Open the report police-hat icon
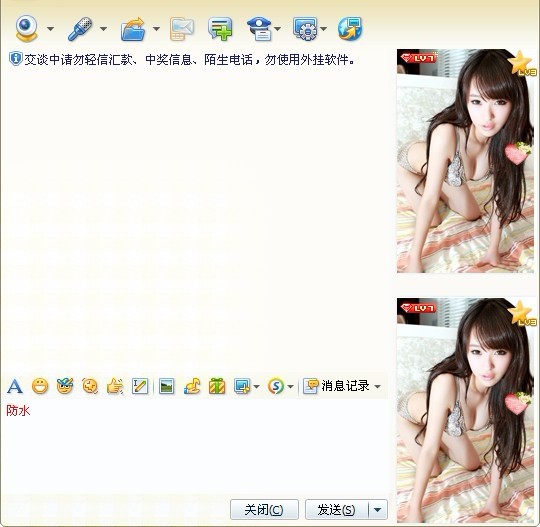This screenshot has height=527, width=540. [259, 29]
